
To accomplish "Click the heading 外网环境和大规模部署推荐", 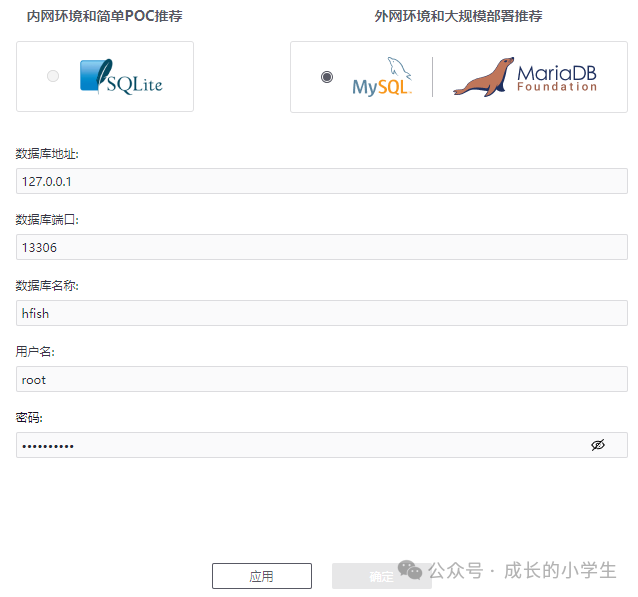I will click(x=458, y=16).
